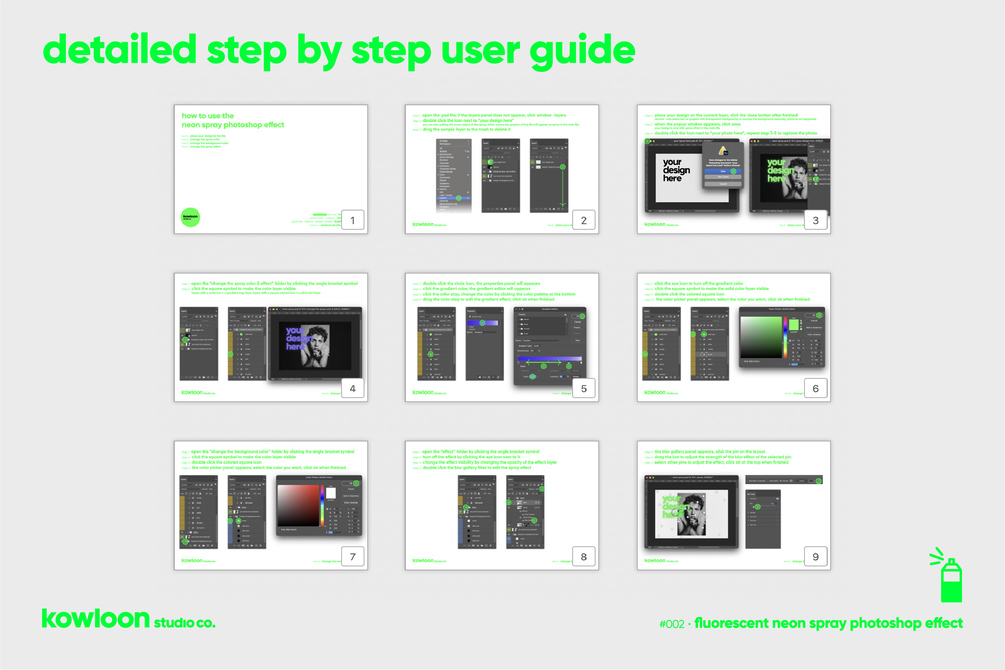Viewport: 1005px width, 670px height.
Task: Click 'fluorescent neon spray photoshop effect' footer text
Action: [829, 623]
